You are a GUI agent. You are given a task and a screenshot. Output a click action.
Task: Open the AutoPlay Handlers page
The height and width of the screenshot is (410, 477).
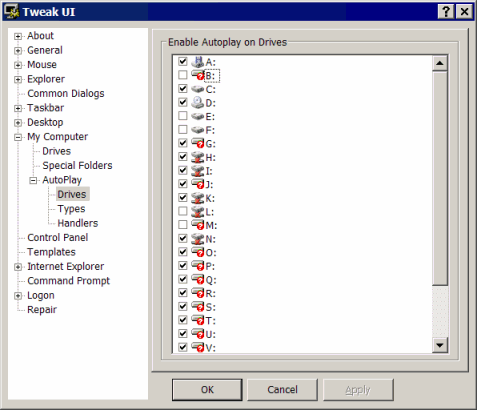click(78, 223)
